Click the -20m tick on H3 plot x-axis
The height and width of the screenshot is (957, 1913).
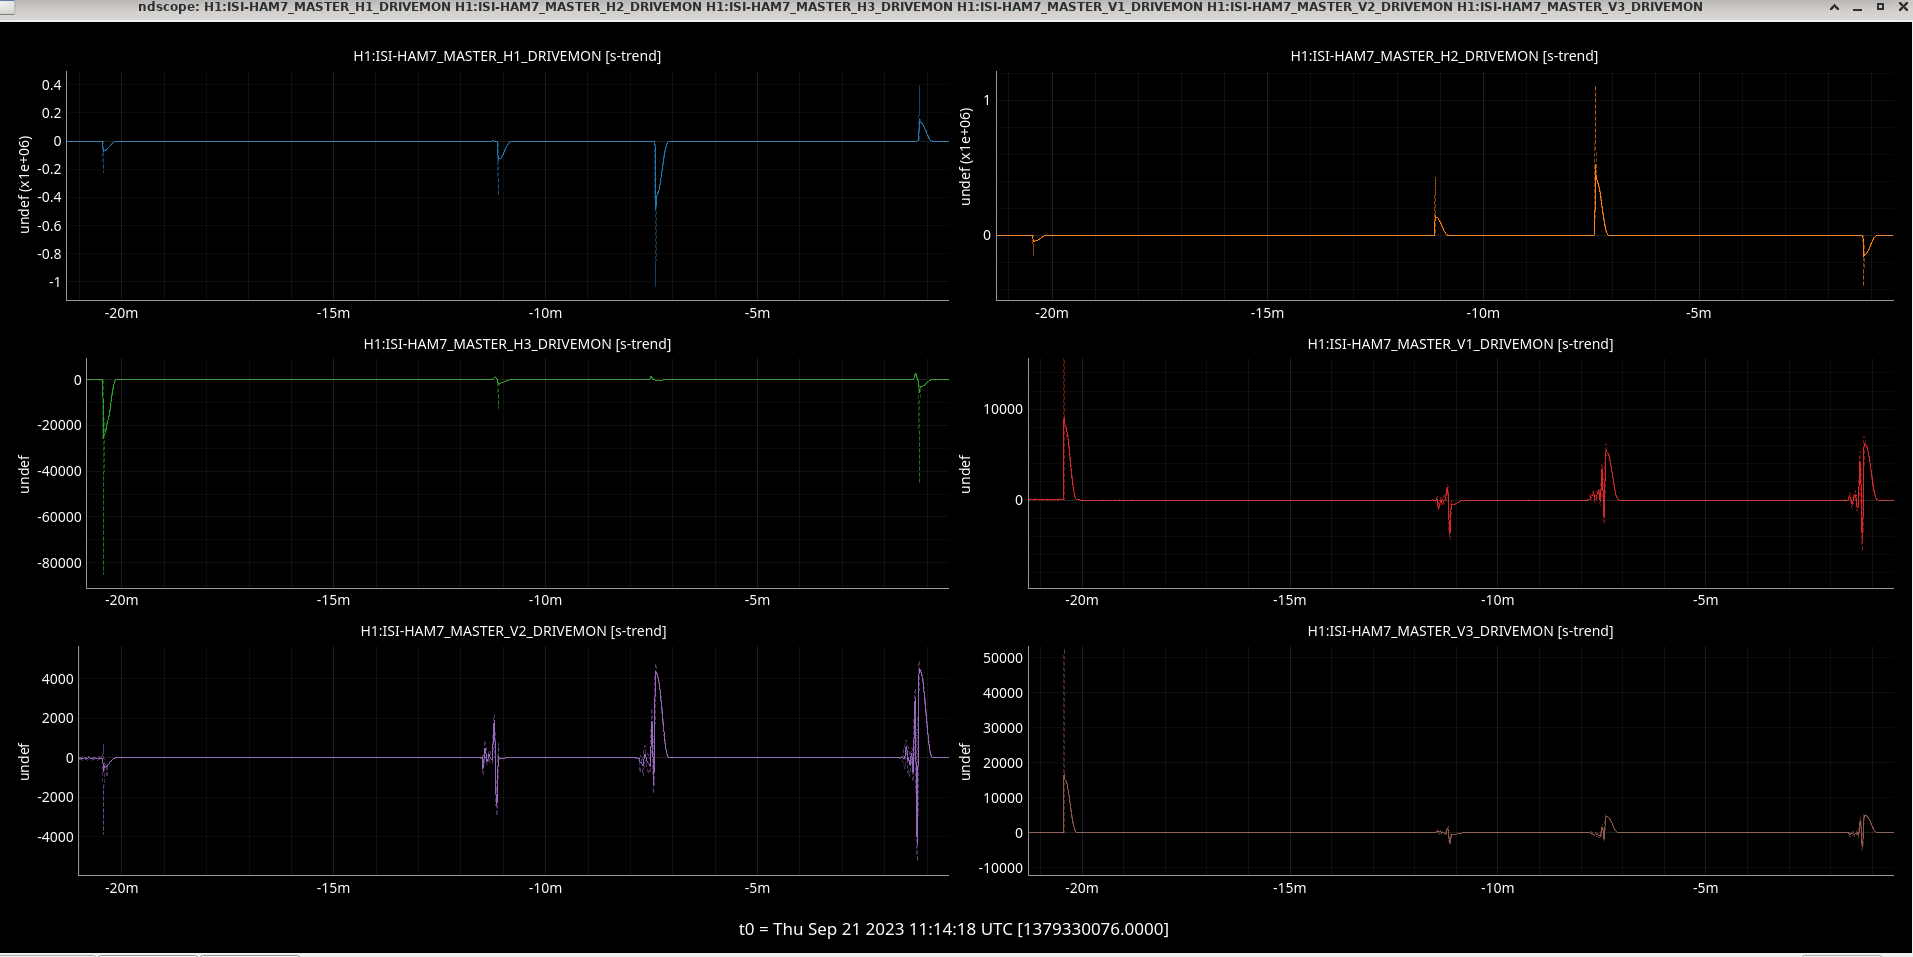coord(121,600)
